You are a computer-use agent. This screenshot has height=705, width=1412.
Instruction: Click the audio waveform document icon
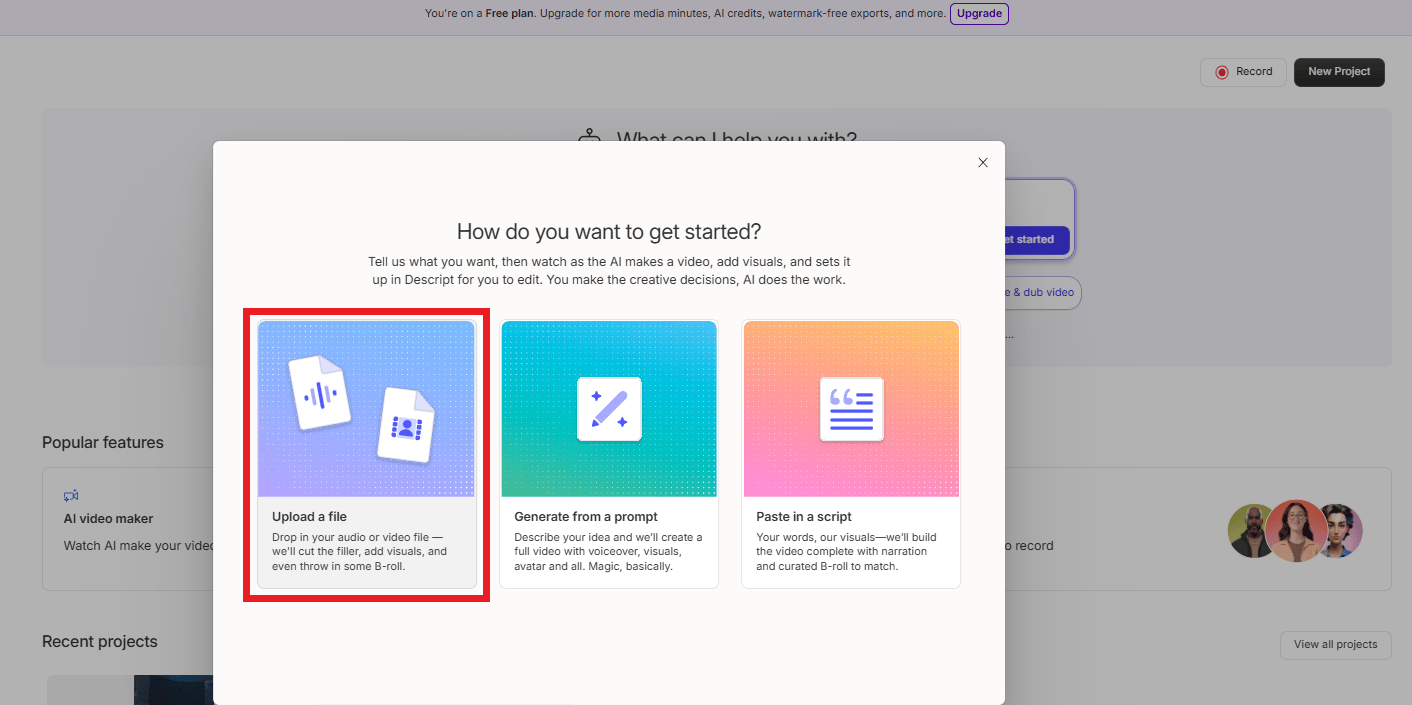coord(321,392)
